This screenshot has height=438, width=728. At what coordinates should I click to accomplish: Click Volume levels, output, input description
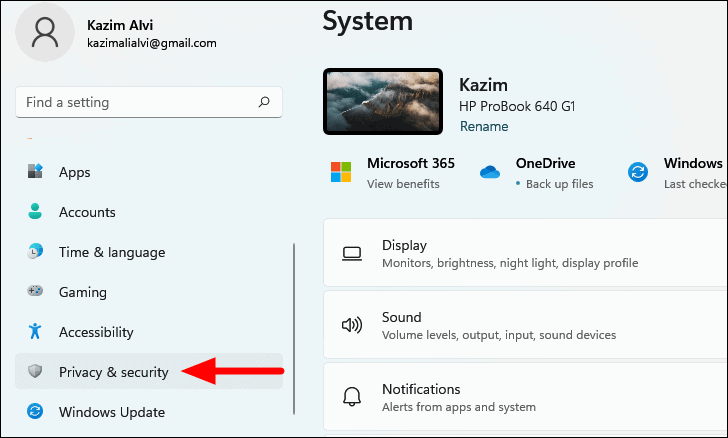pyautogui.click(x=499, y=335)
